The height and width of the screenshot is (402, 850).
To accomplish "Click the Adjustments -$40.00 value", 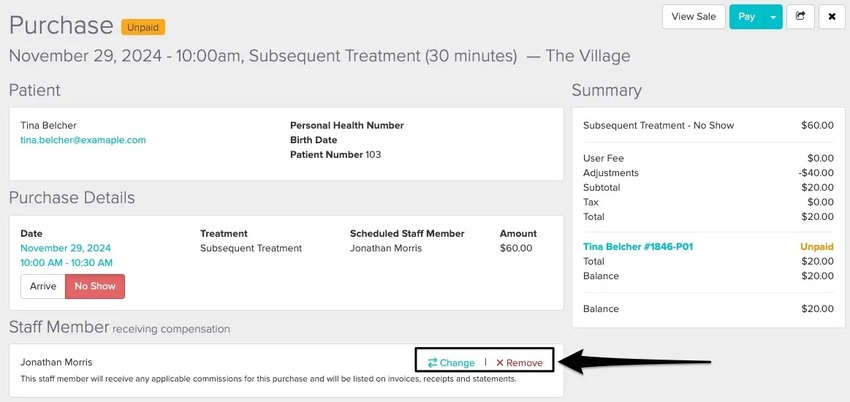I will 816,173.
